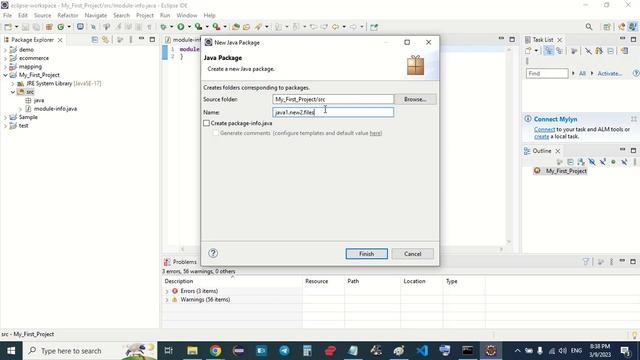Screen dimensions: 640x360
Task: Click the Windows search box
Action: click(x=90, y=351)
